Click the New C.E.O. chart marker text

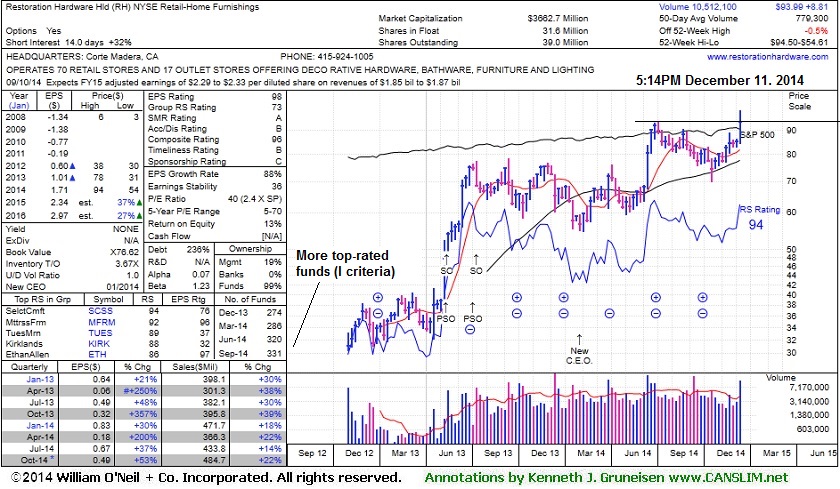pyautogui.click(x=579, y=356)
